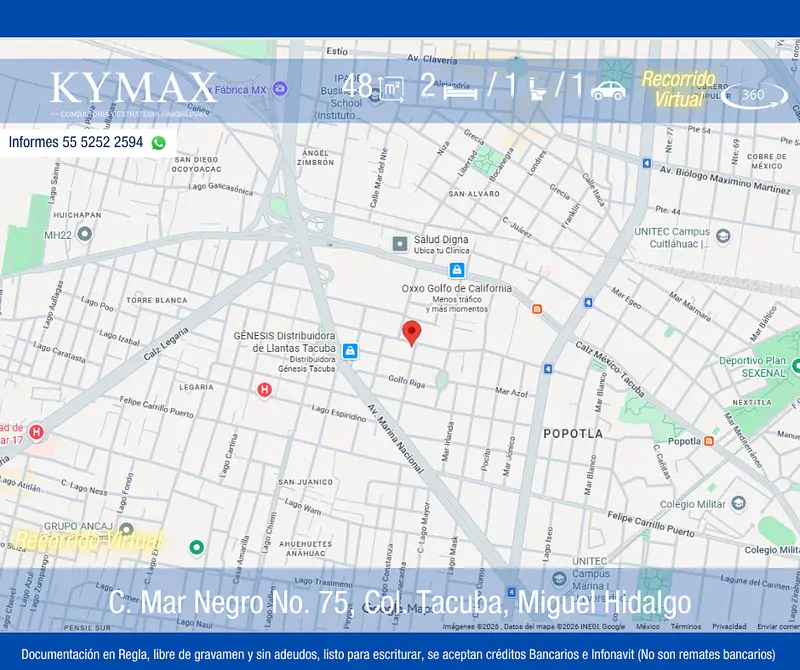Click the 360 virtual tour icon
The image size is (800, 670).
[754, 95]
